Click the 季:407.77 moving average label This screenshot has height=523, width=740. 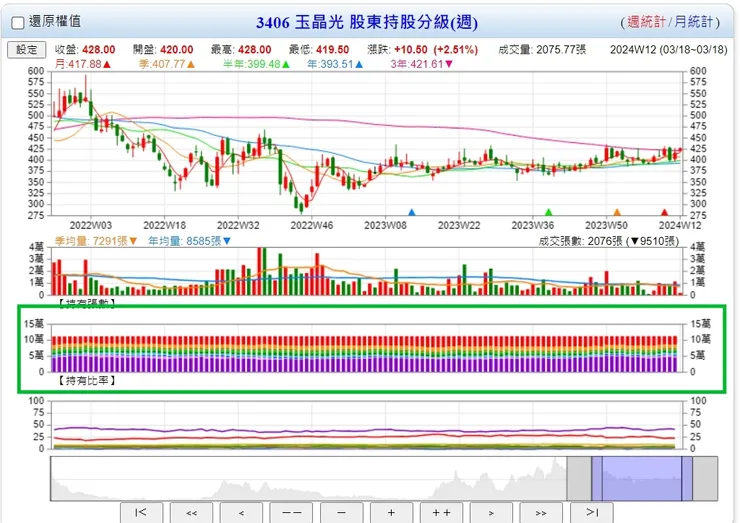click(x=167, y=64)
